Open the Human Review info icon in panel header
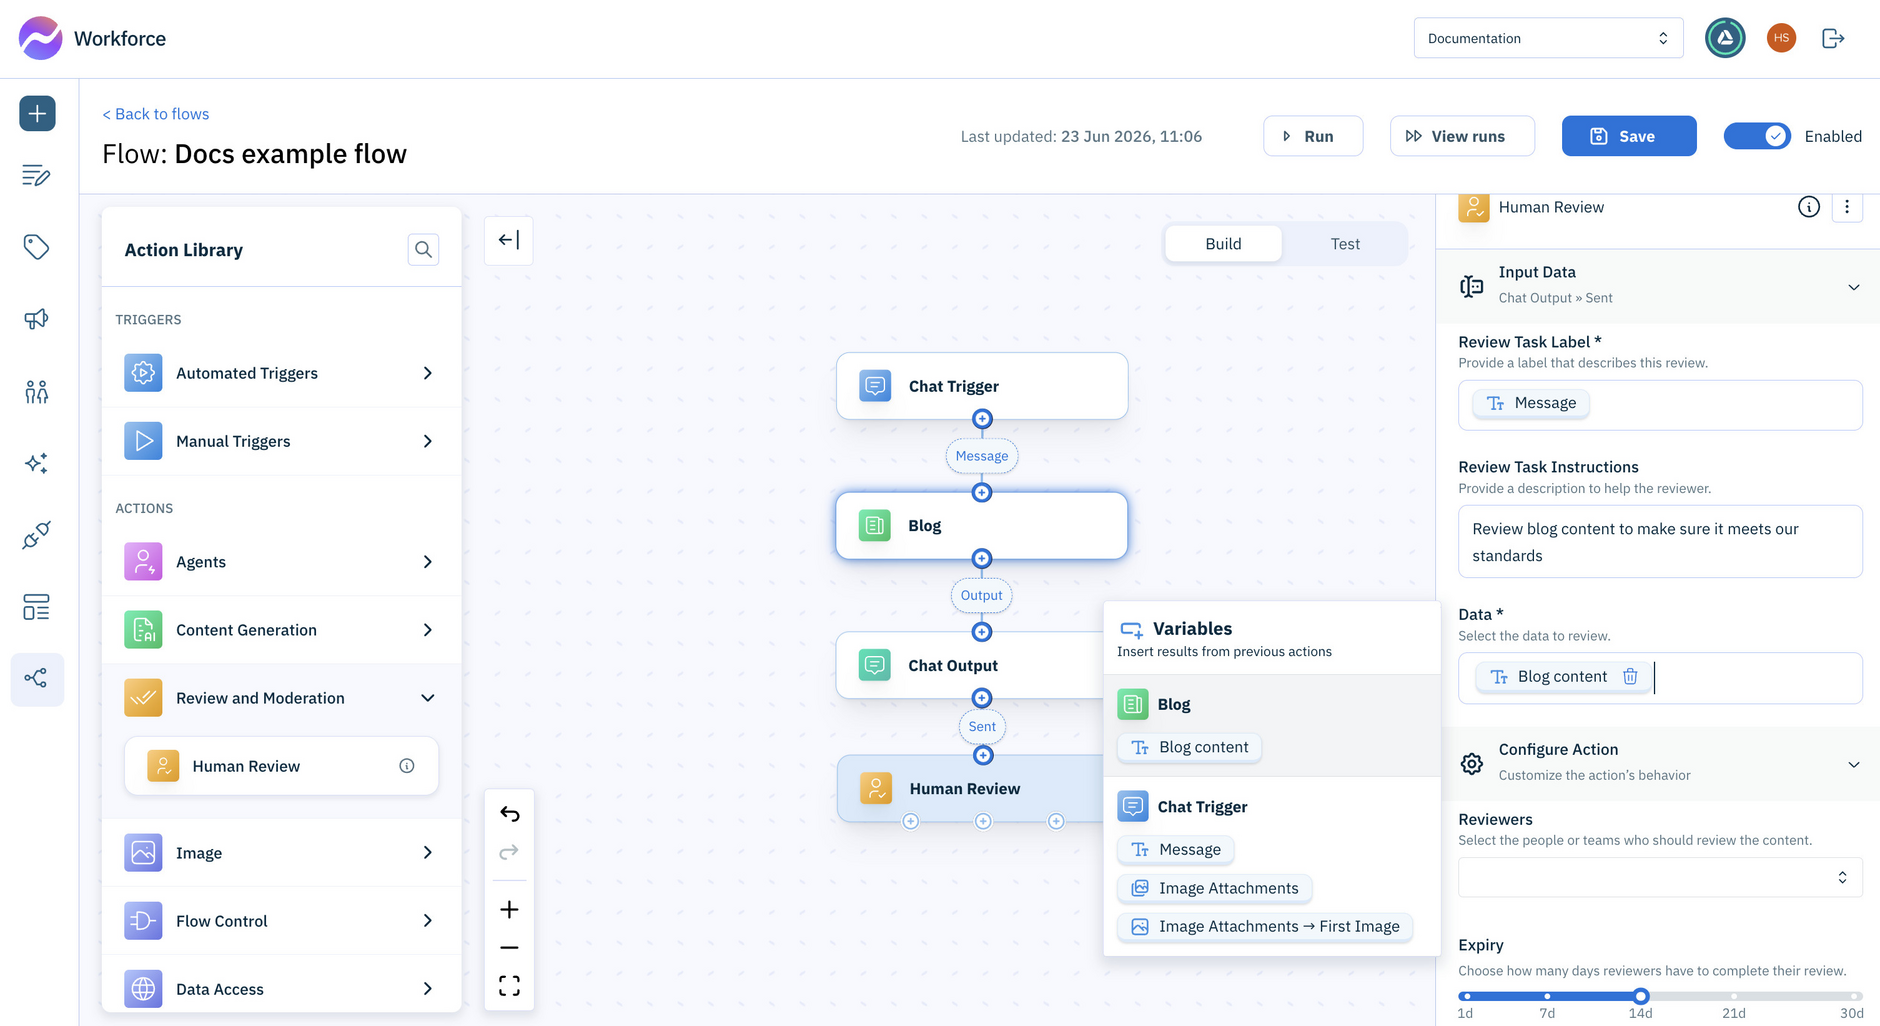This screenshot has width=1880, height=1026. tap(1809, 207)
